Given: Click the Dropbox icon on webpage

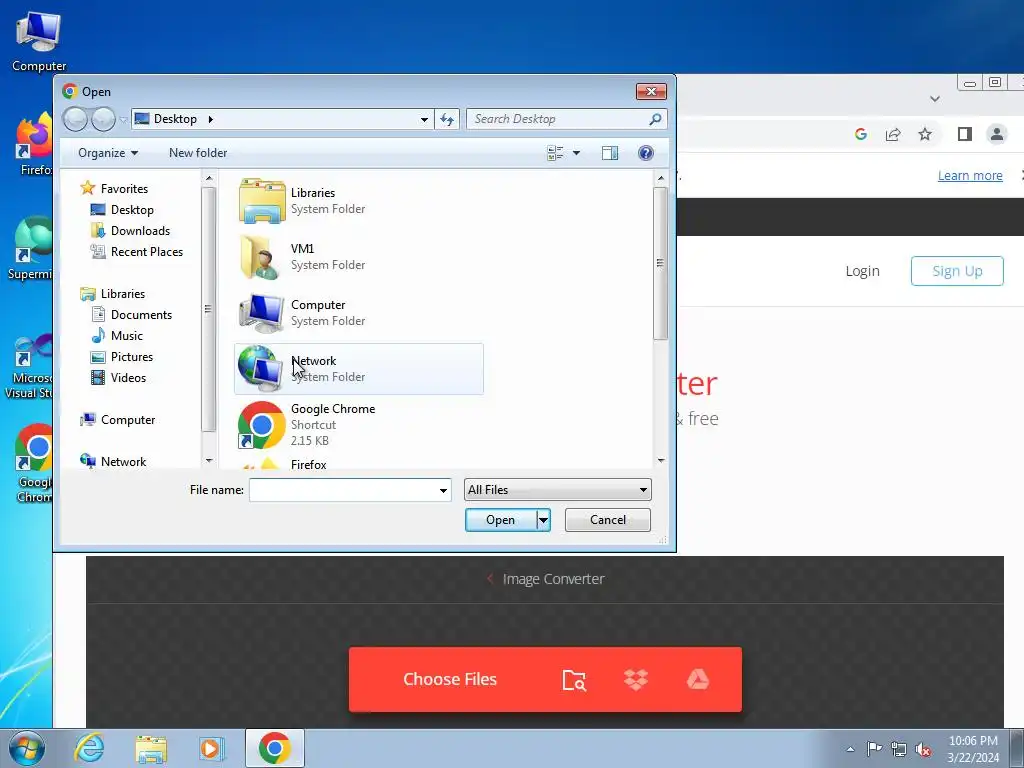Looking at the screenshot, I should (635, 680).
